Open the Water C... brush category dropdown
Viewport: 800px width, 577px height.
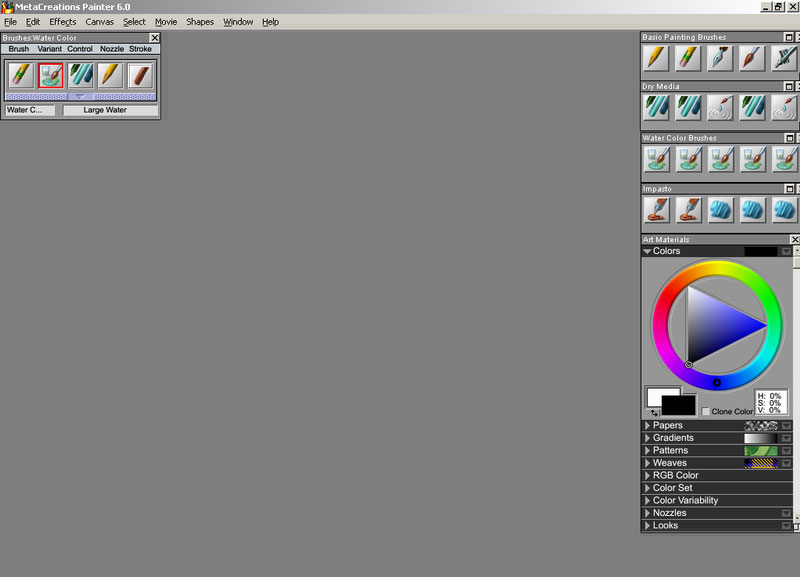30,110
